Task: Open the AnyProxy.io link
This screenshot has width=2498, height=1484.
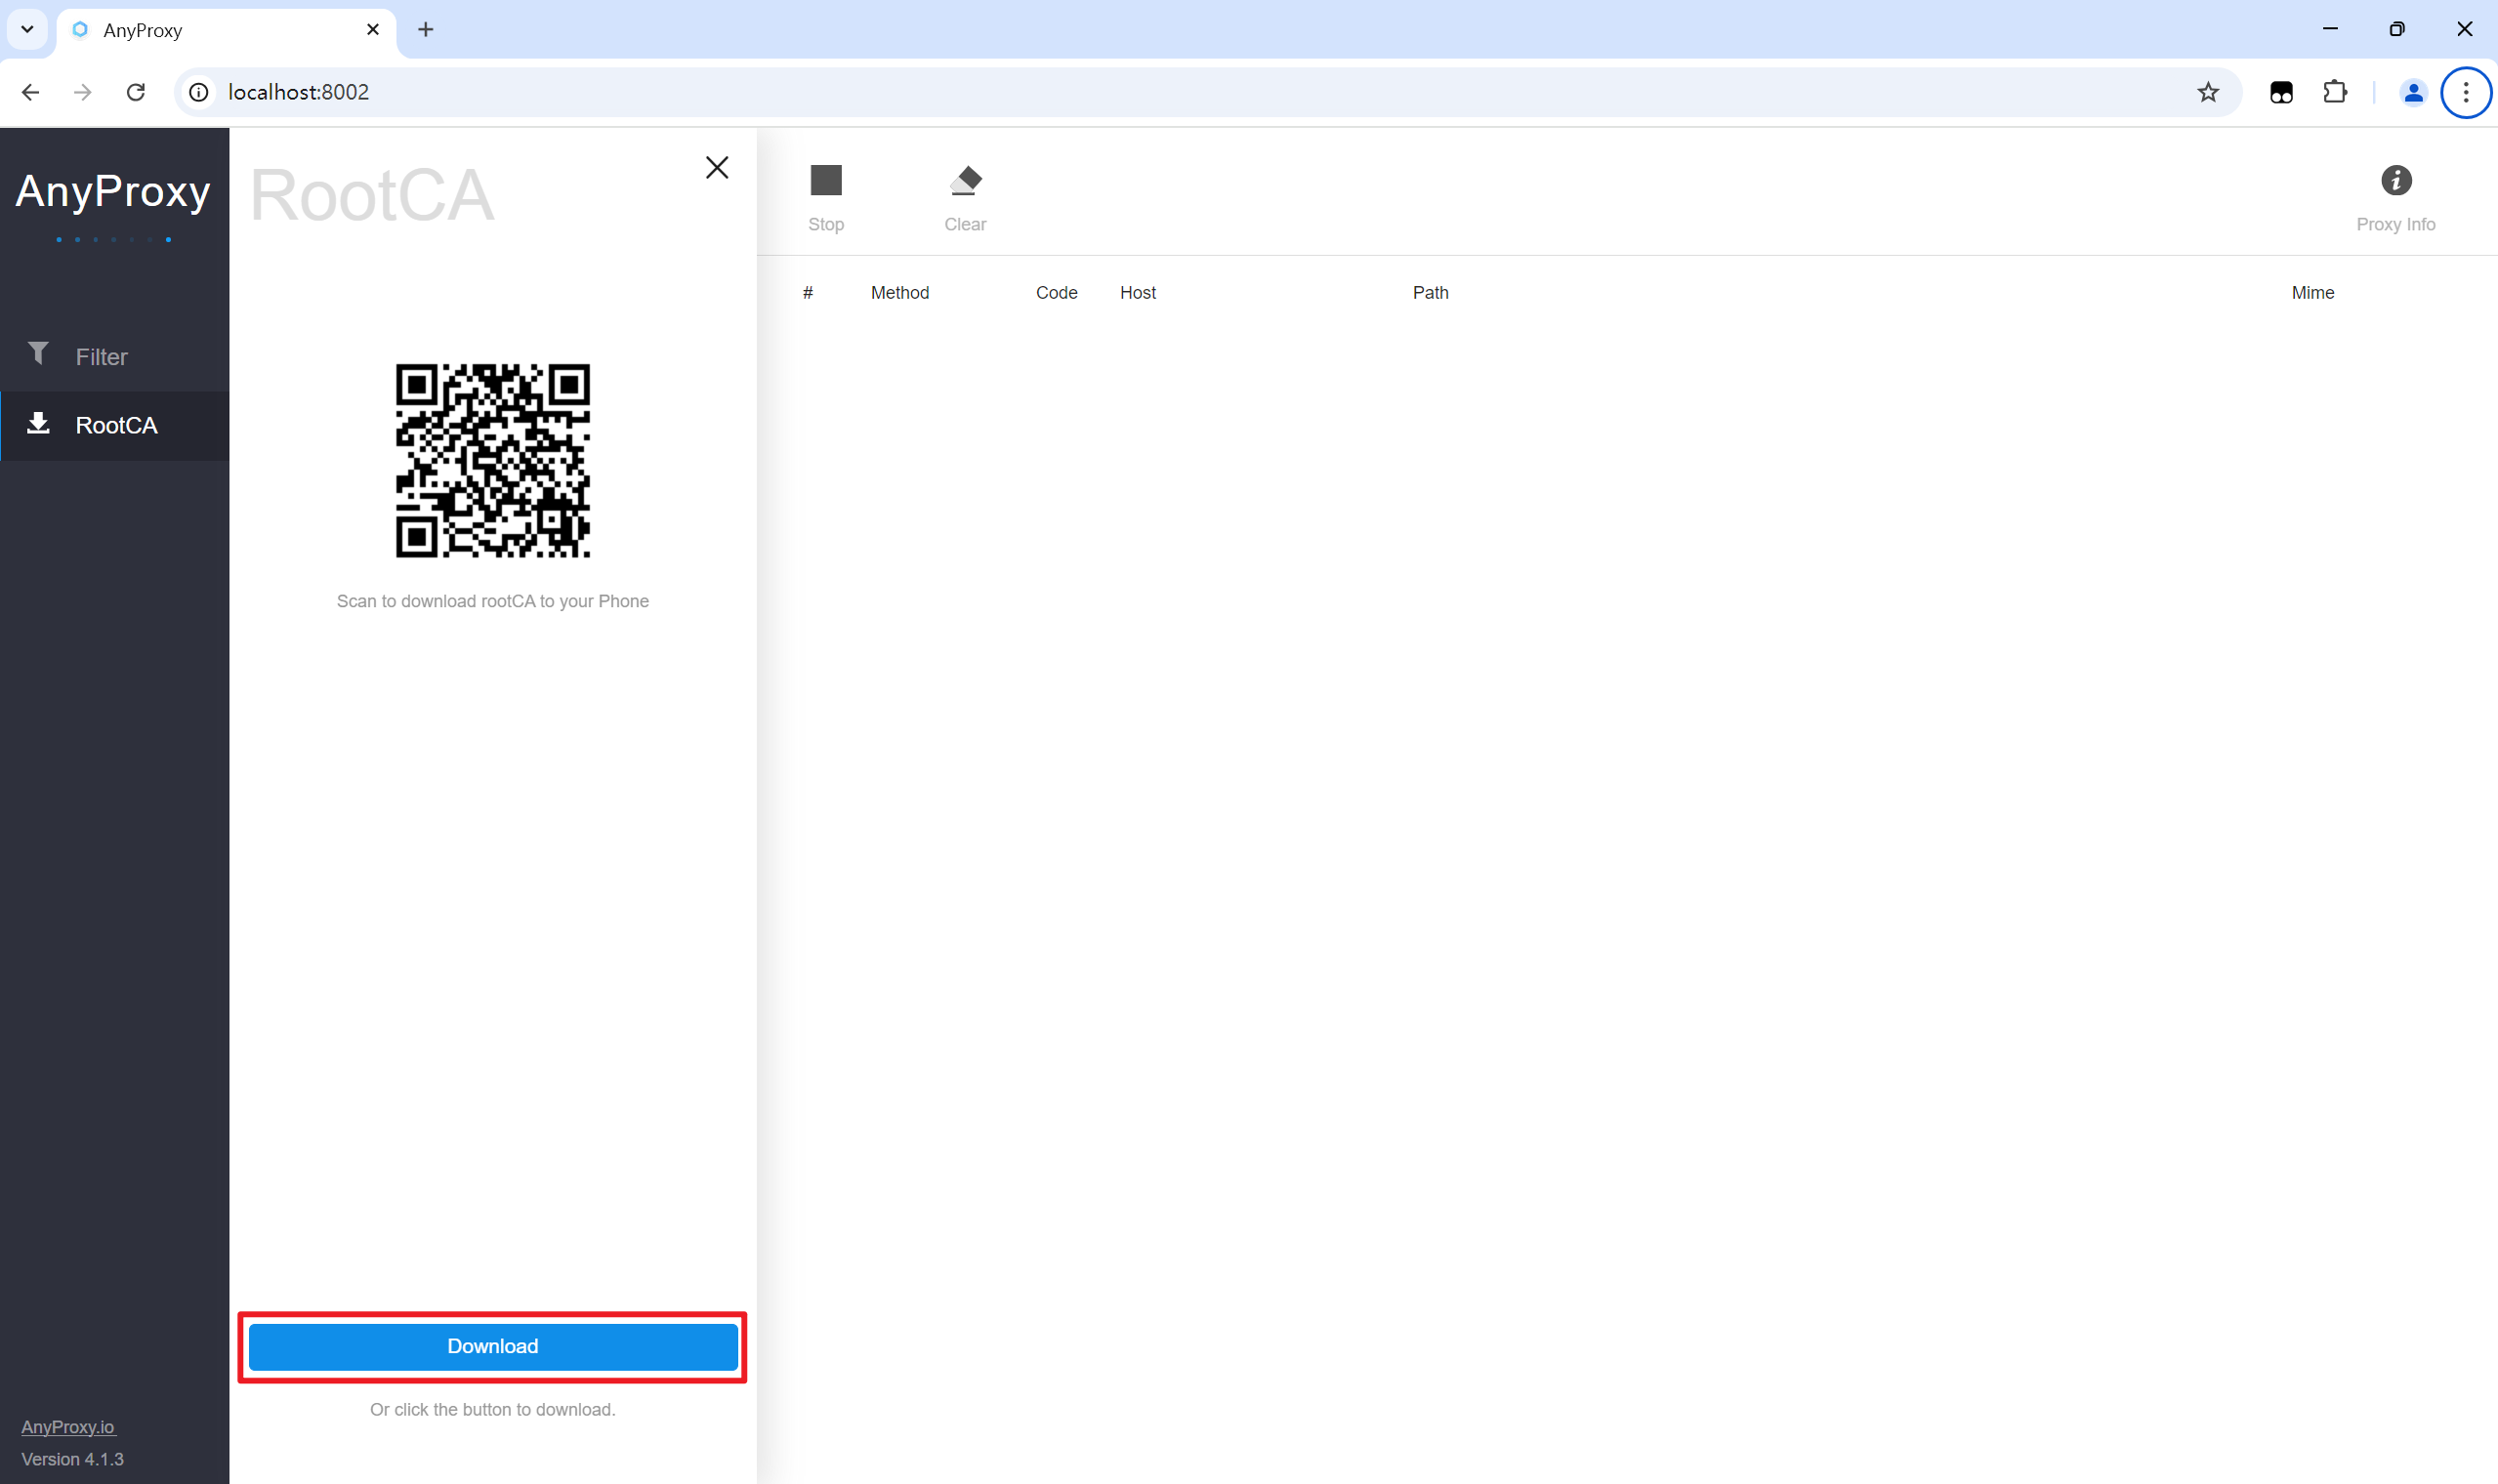Action: [x=68, y=1427]
